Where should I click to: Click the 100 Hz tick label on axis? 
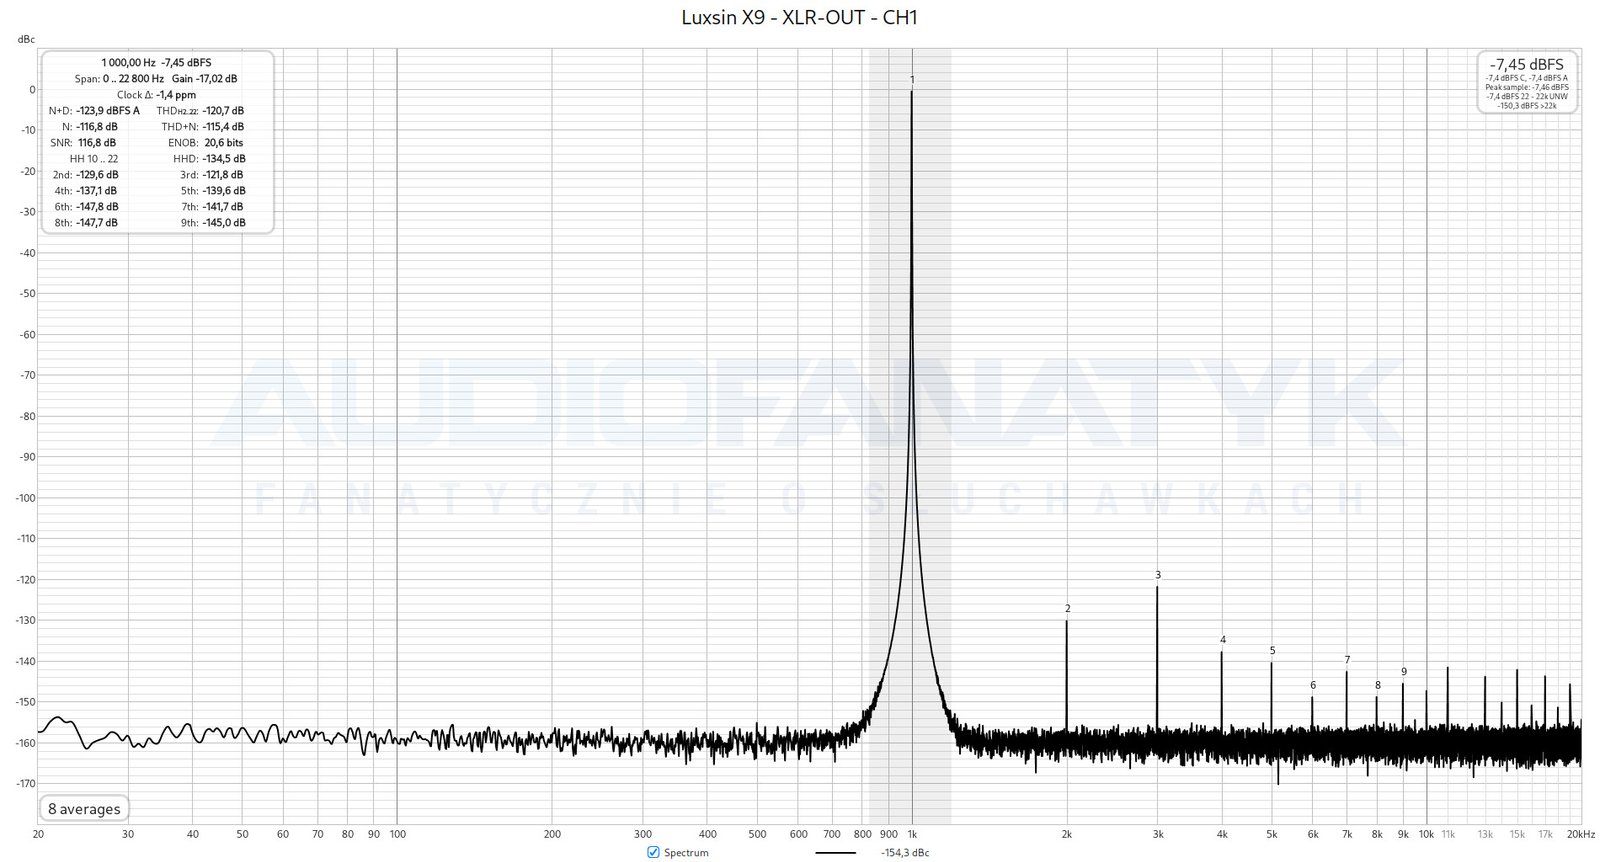tap(397, 834)
